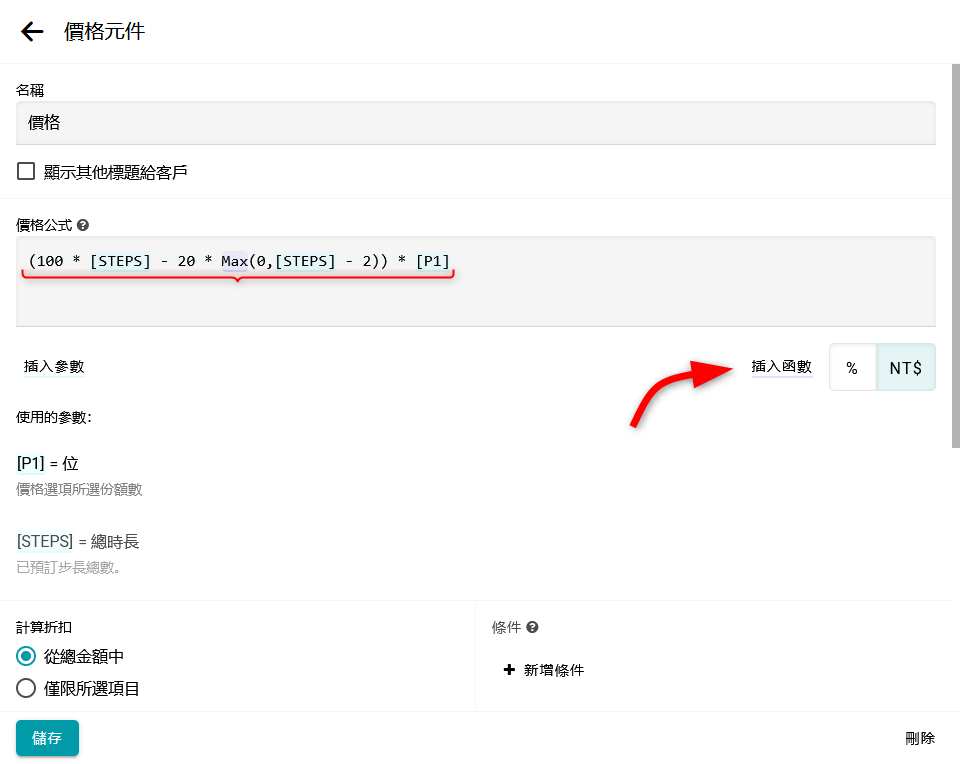Select 從總金額中 radio option
960x764 pixels.
[x=26, y=656]
